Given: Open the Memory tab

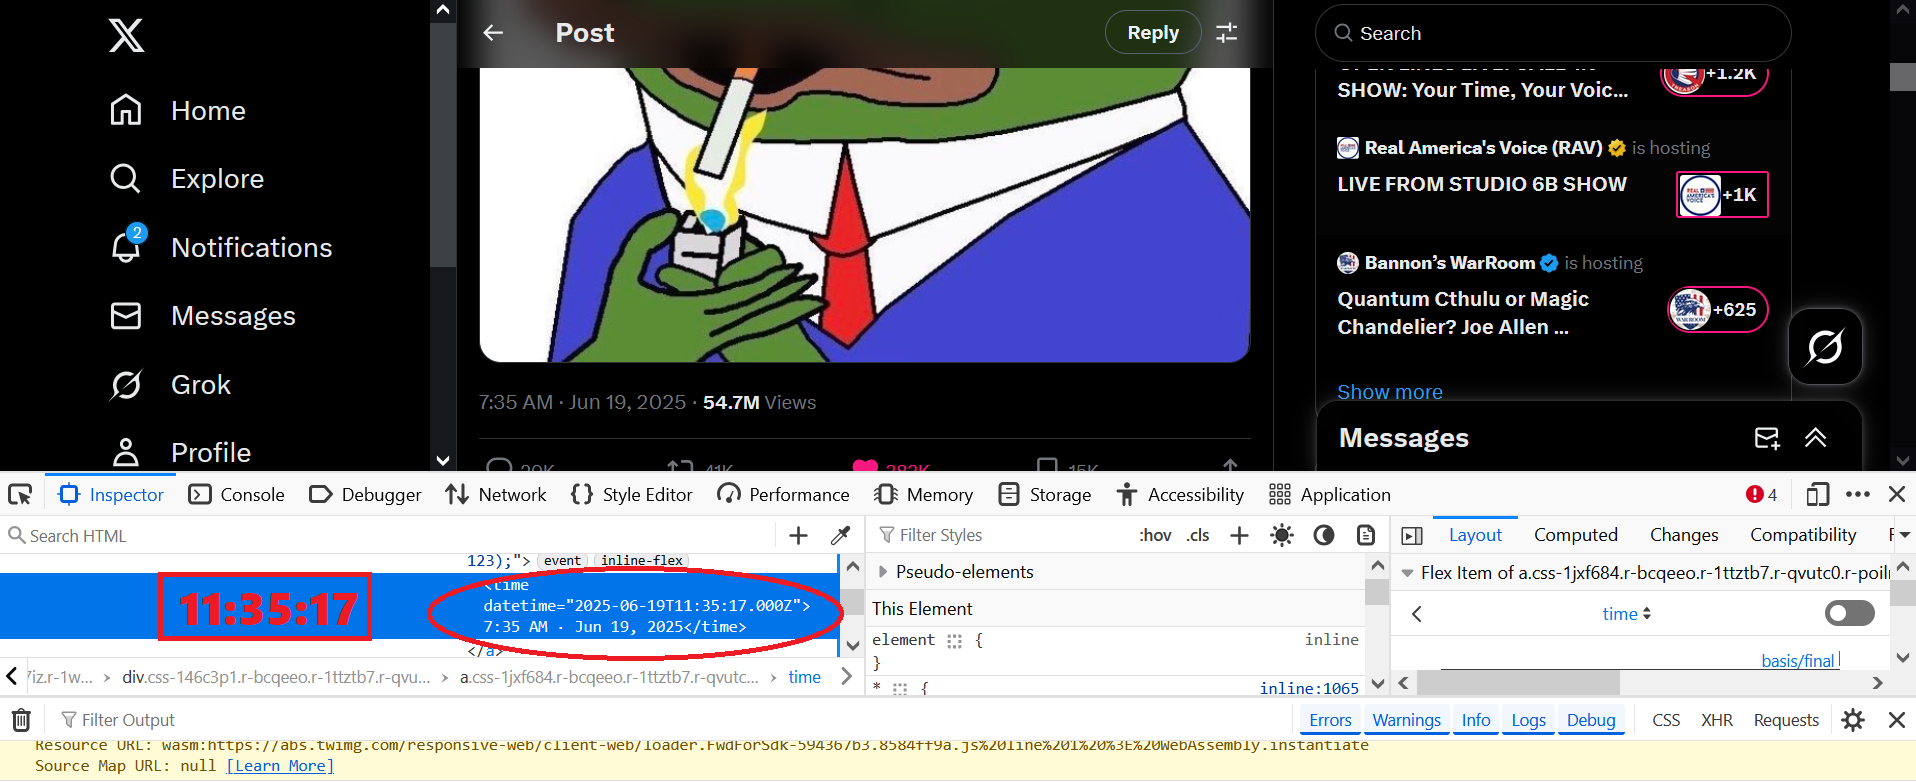Looking at the screenshot, I should [x=923, y=495].
